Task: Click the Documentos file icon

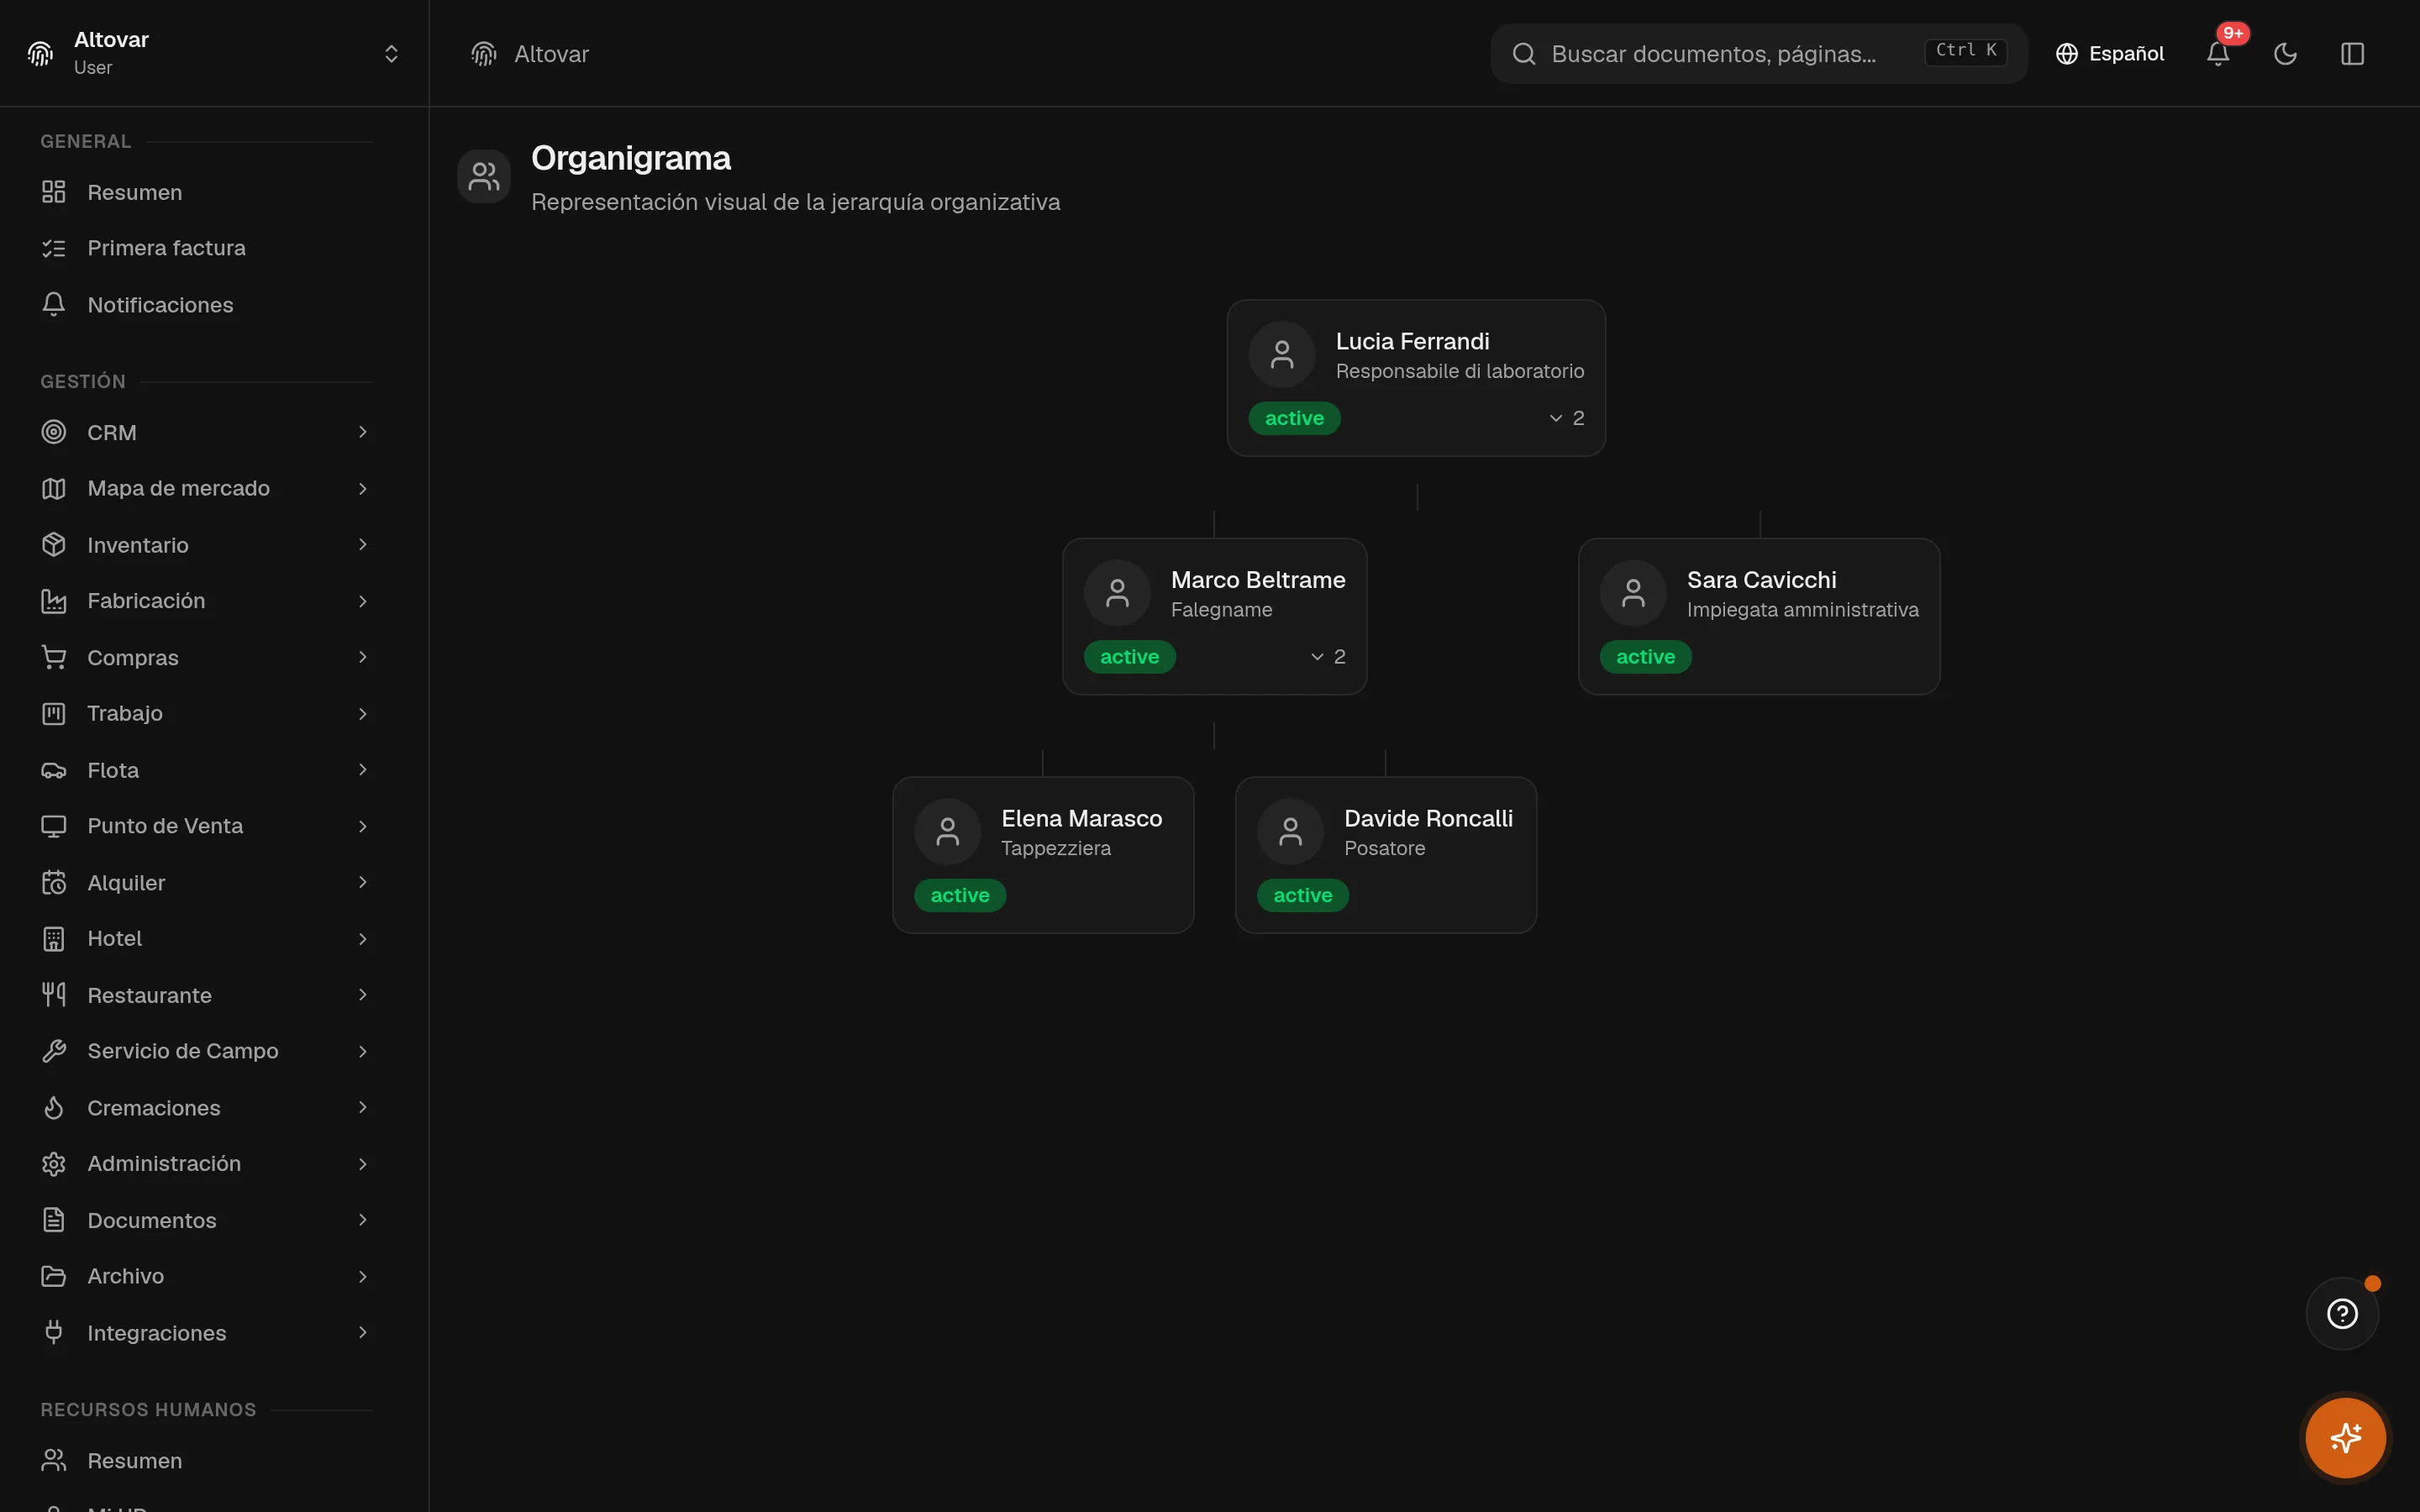Action: (x=54, y=1220)
